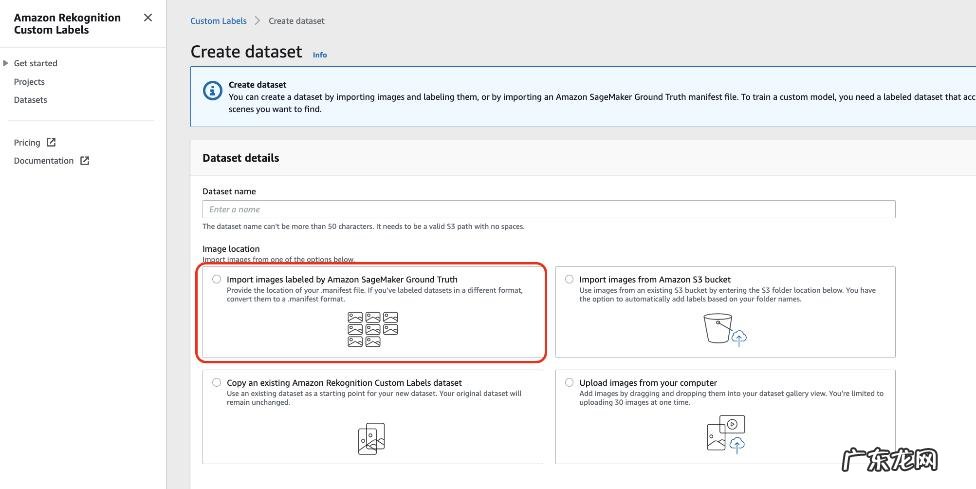
Task: Focus the Dataset name input field
Action: [x=548, y=209]
